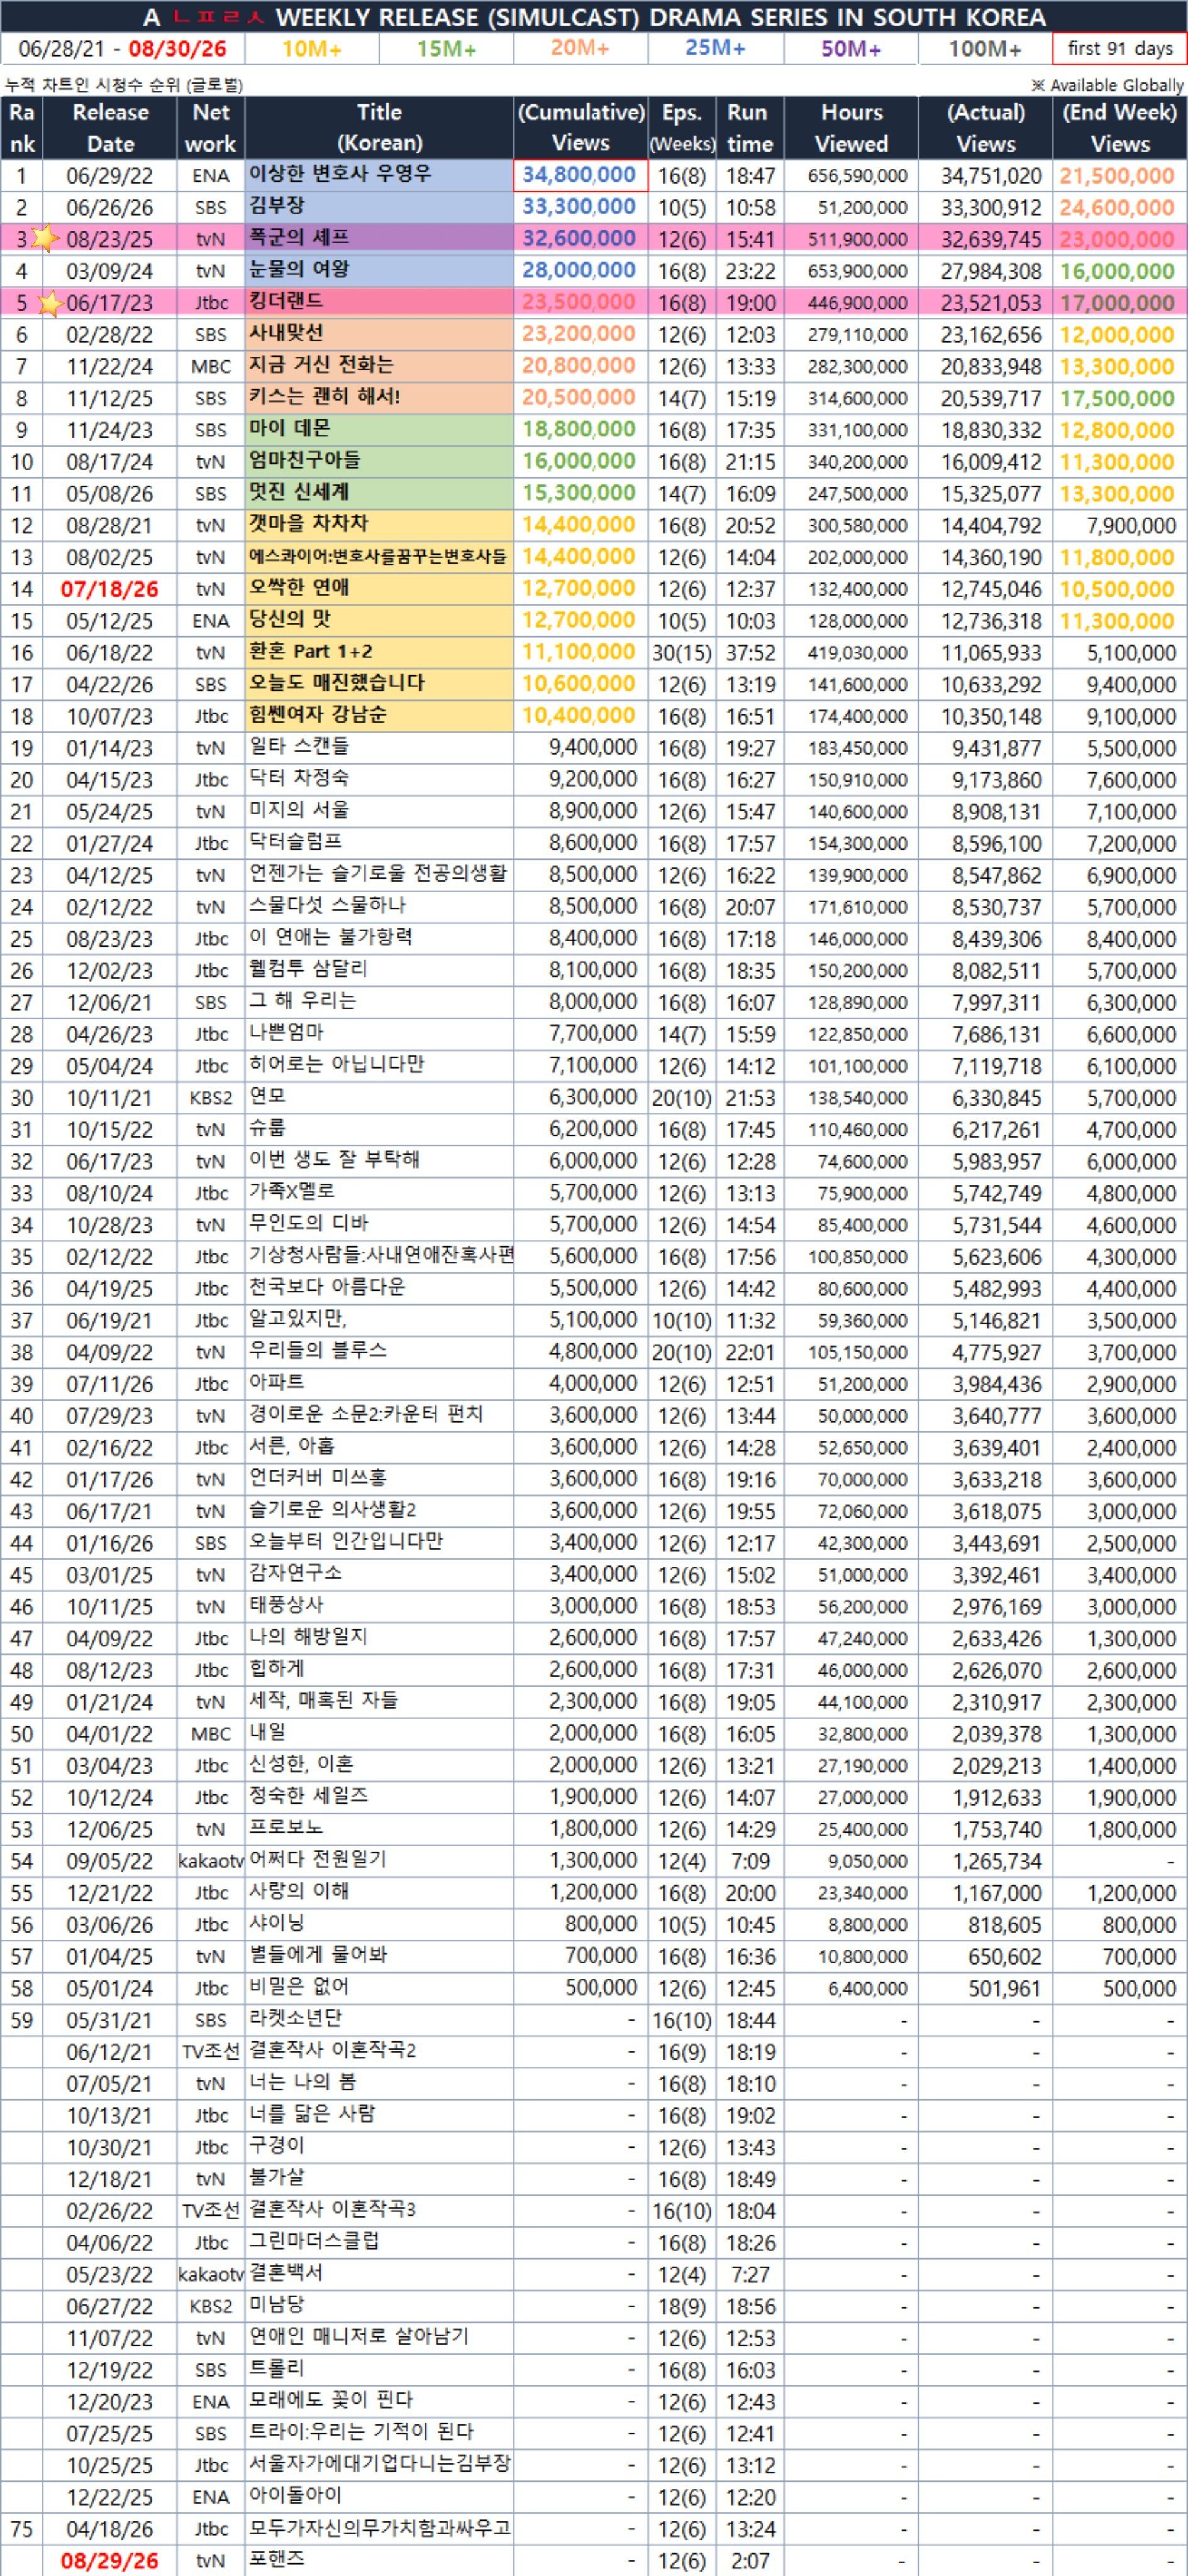Click the 'first 91 days' cell
Viewport: 1188px width, 2576px height.
tap(1120, 48)
